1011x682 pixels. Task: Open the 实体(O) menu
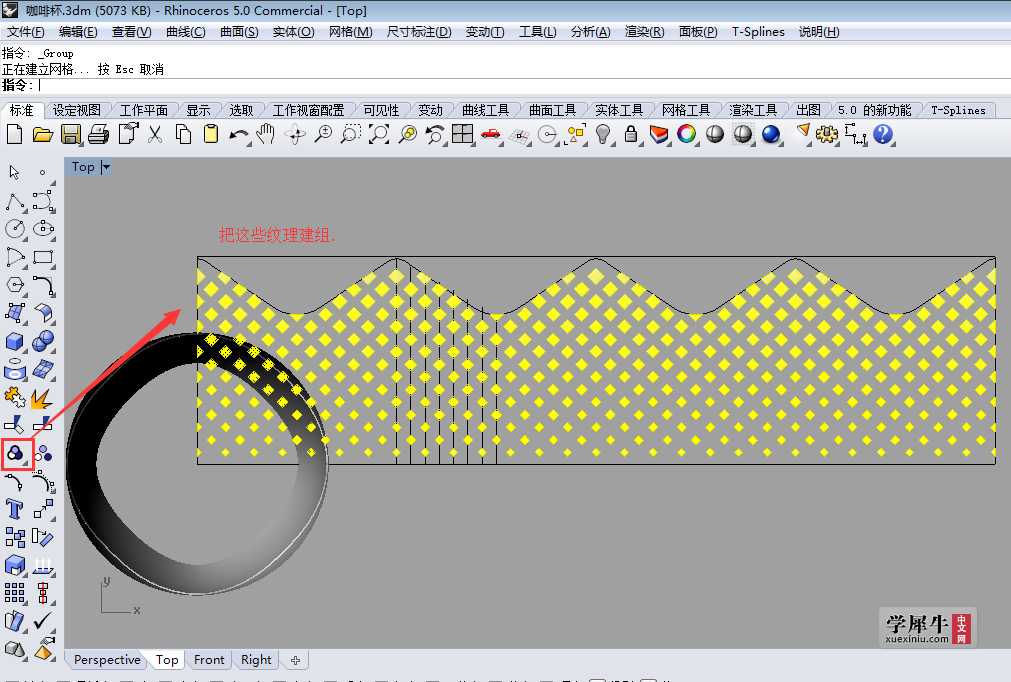pos(293,32)
